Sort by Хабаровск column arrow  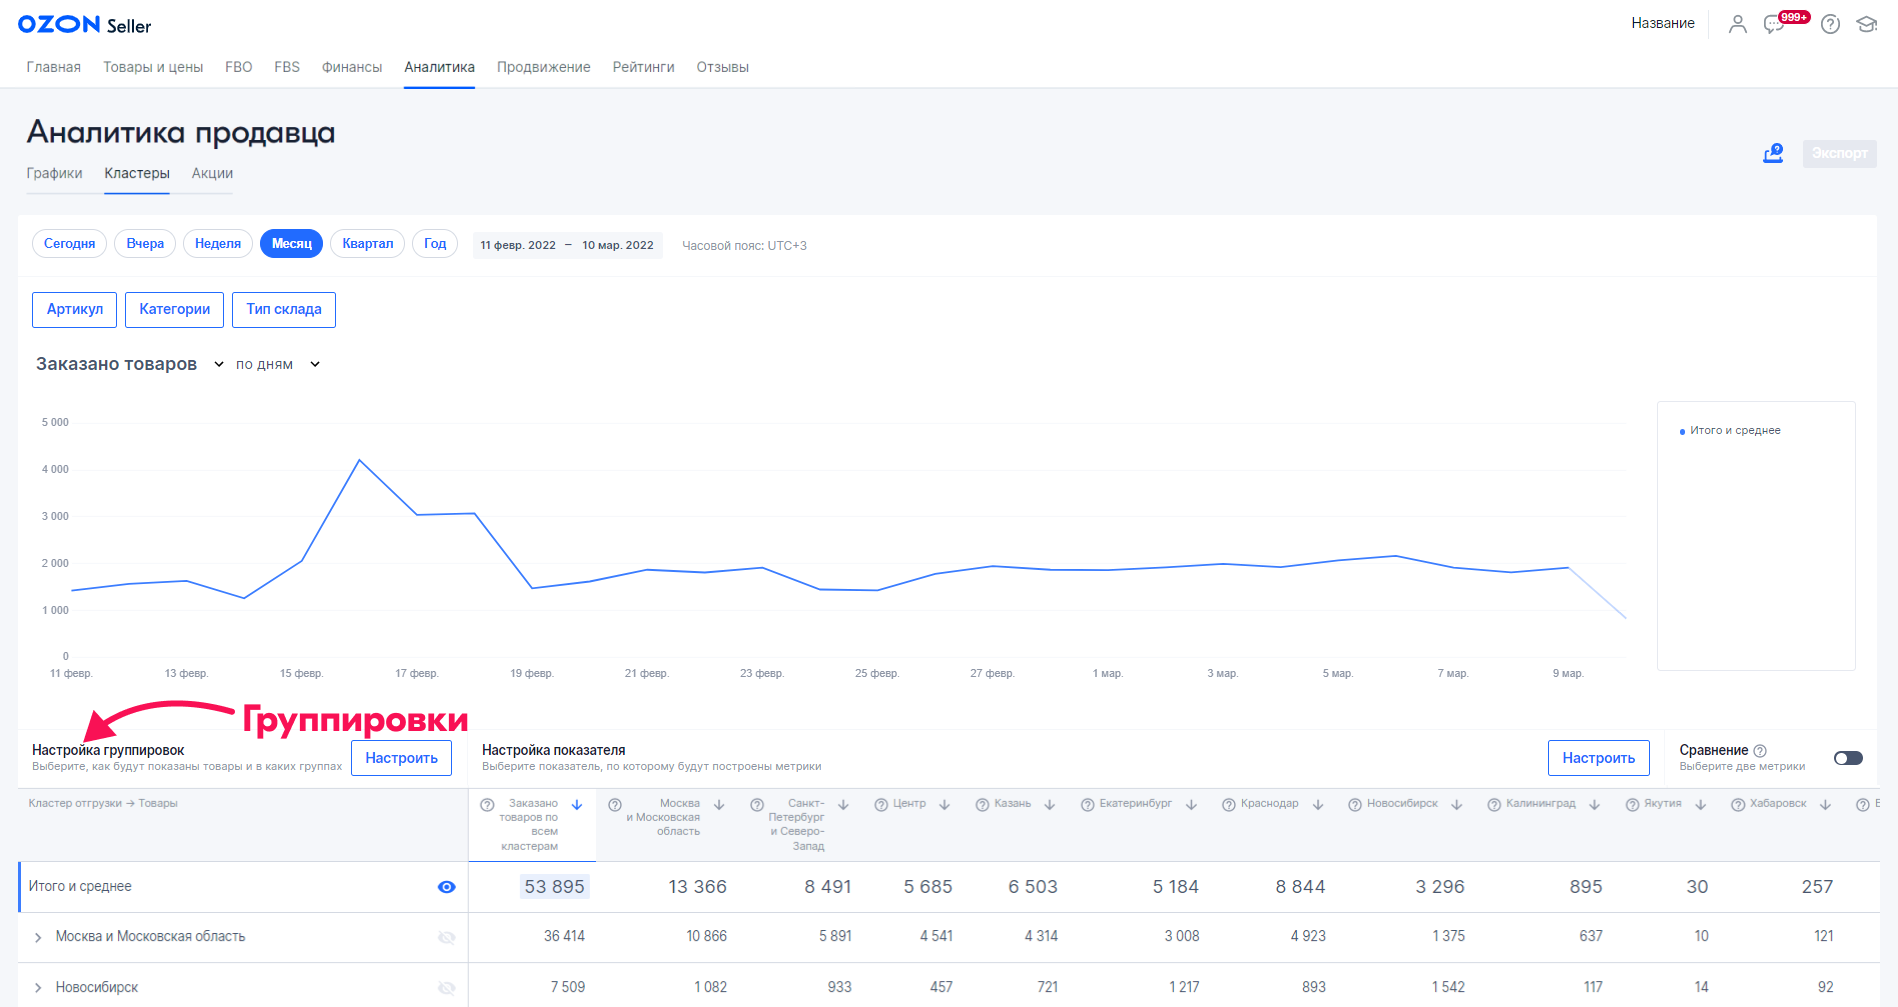click(1825, 805)
